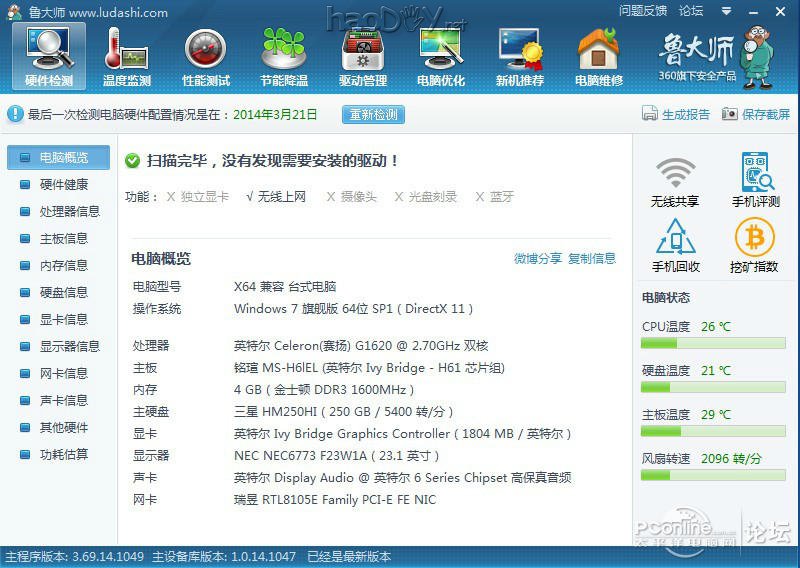Select the 性能测试 performance test icon

pyautogui.click(x=206, y=56)
